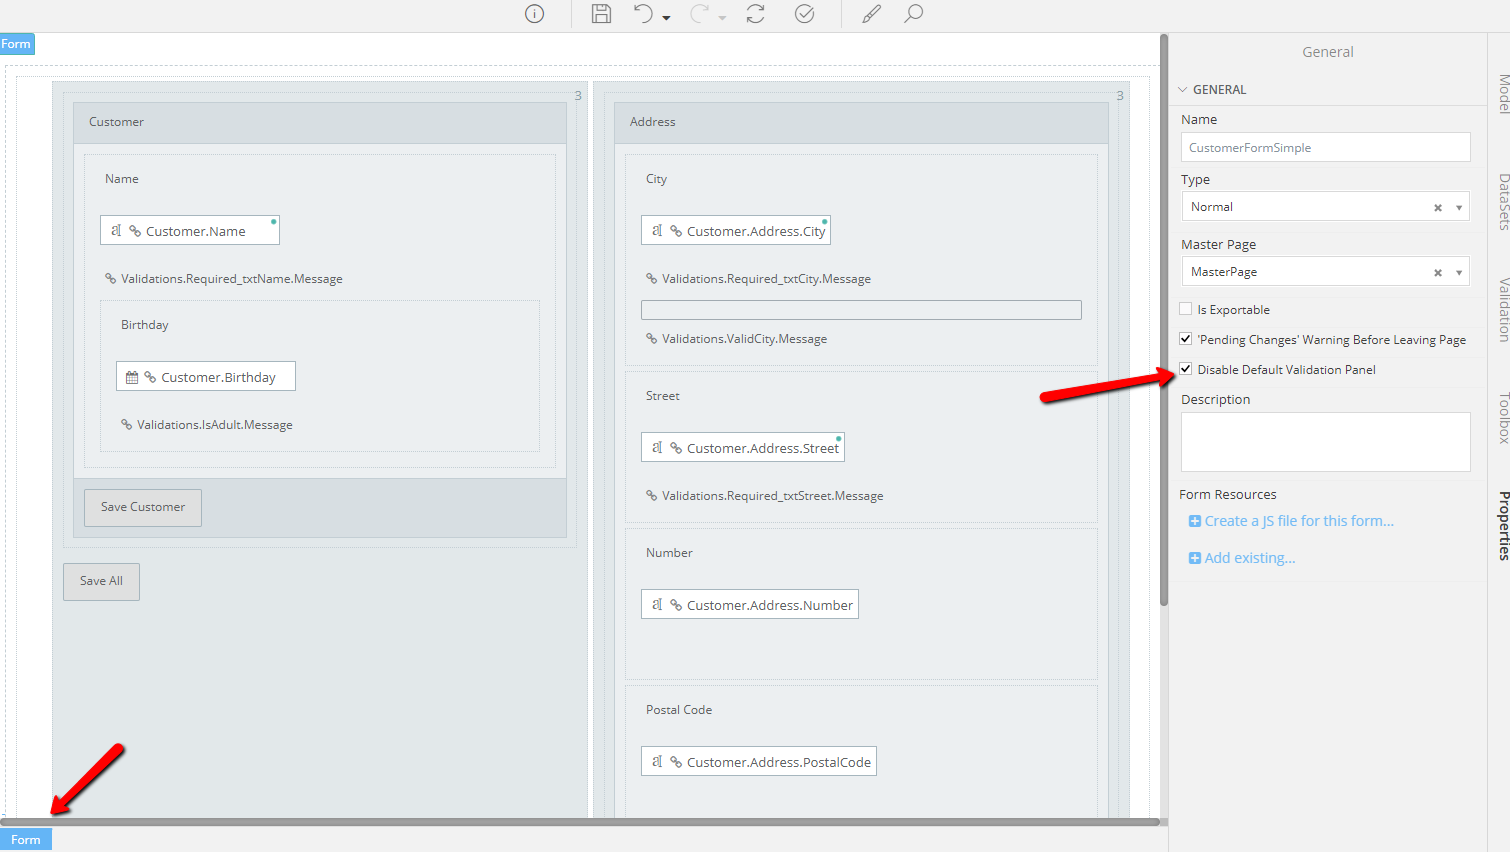Click the Undo icon
Viewport: 1510px width, 852px height.
(641, 14)
